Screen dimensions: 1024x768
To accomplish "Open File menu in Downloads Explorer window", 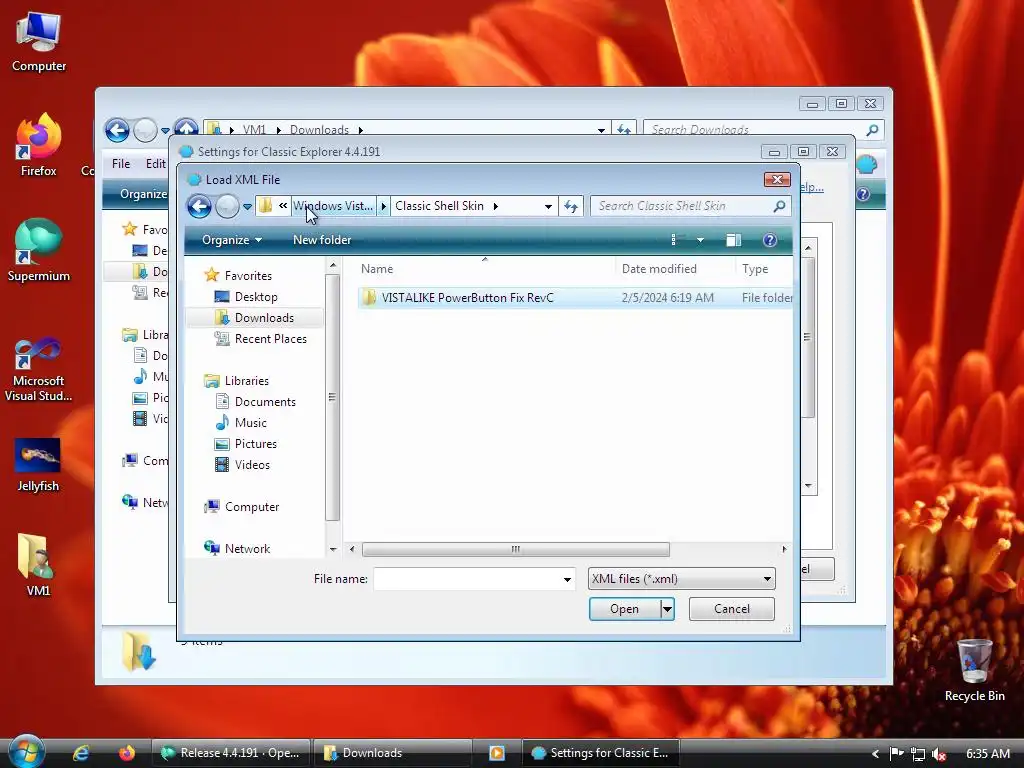I will pyautogui.click(x=121, y=164).
